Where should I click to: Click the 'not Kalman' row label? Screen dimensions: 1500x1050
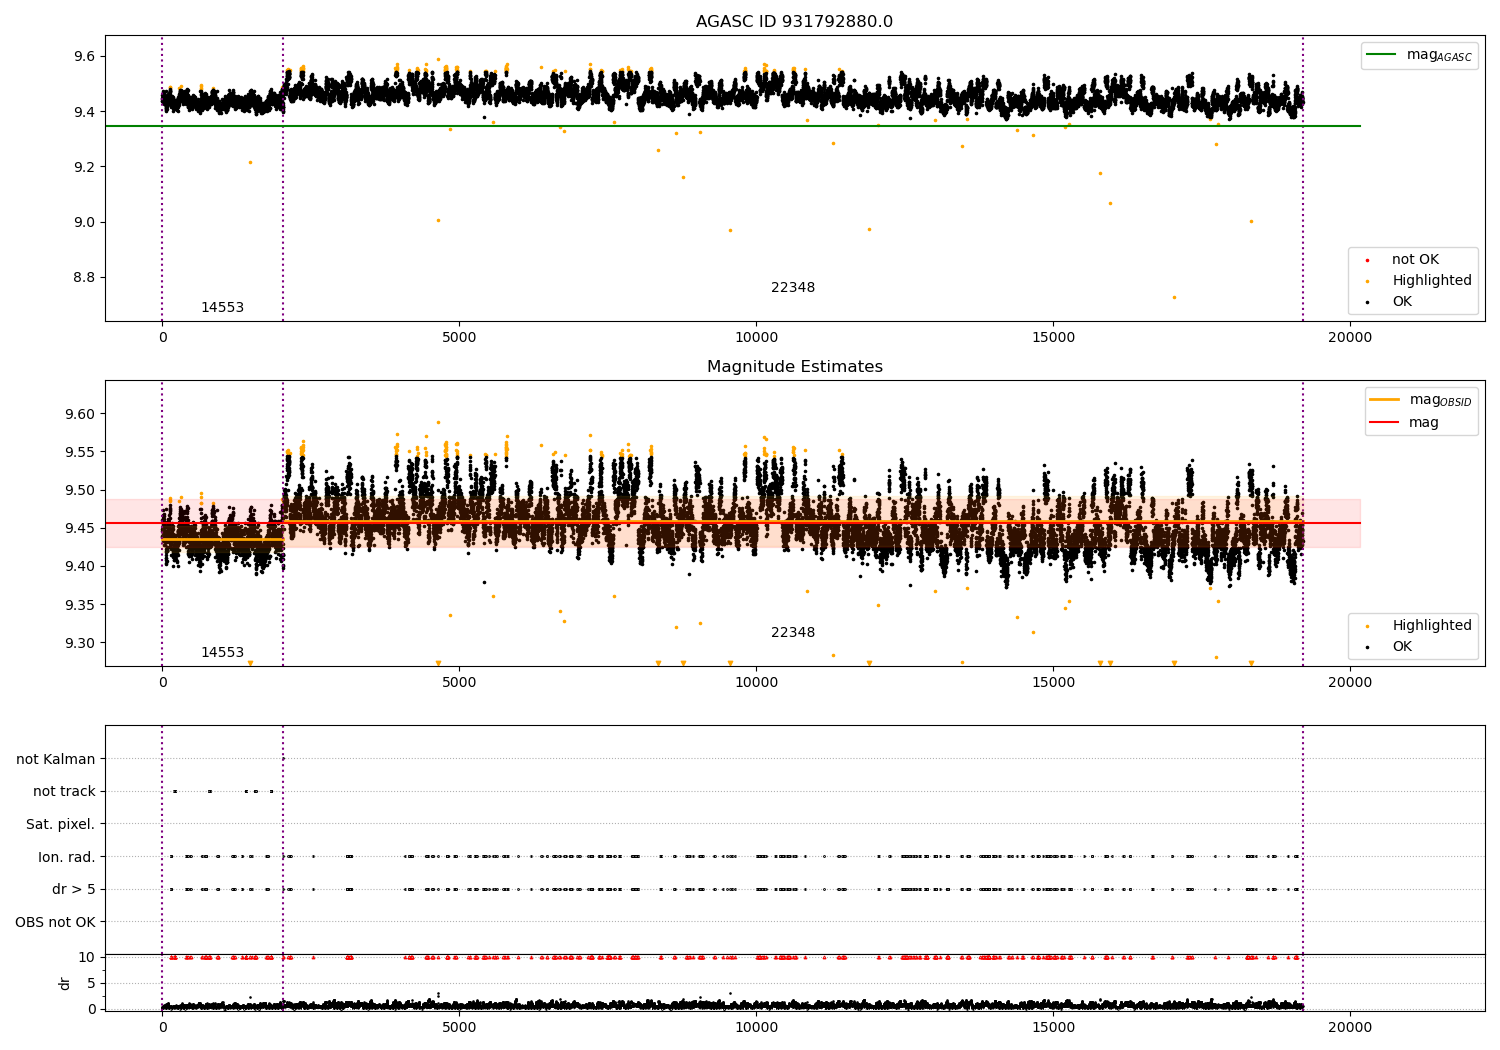[x=56, y=759]
